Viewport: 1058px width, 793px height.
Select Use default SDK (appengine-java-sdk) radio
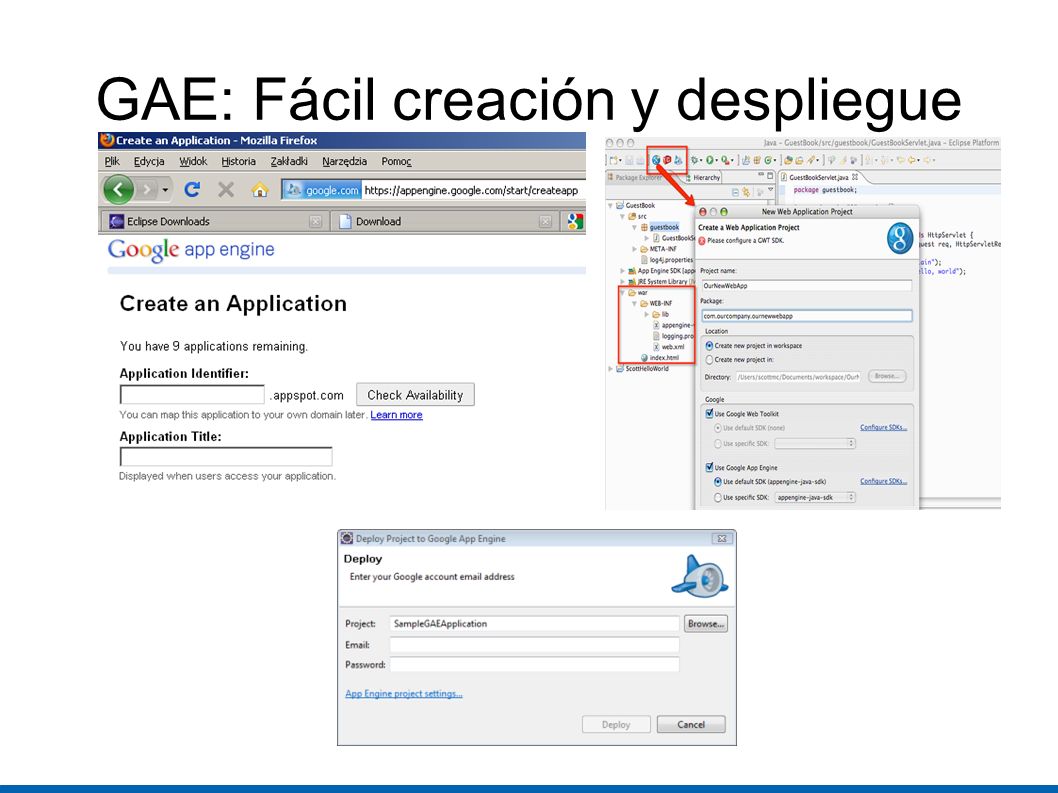[x=718, y=482]
